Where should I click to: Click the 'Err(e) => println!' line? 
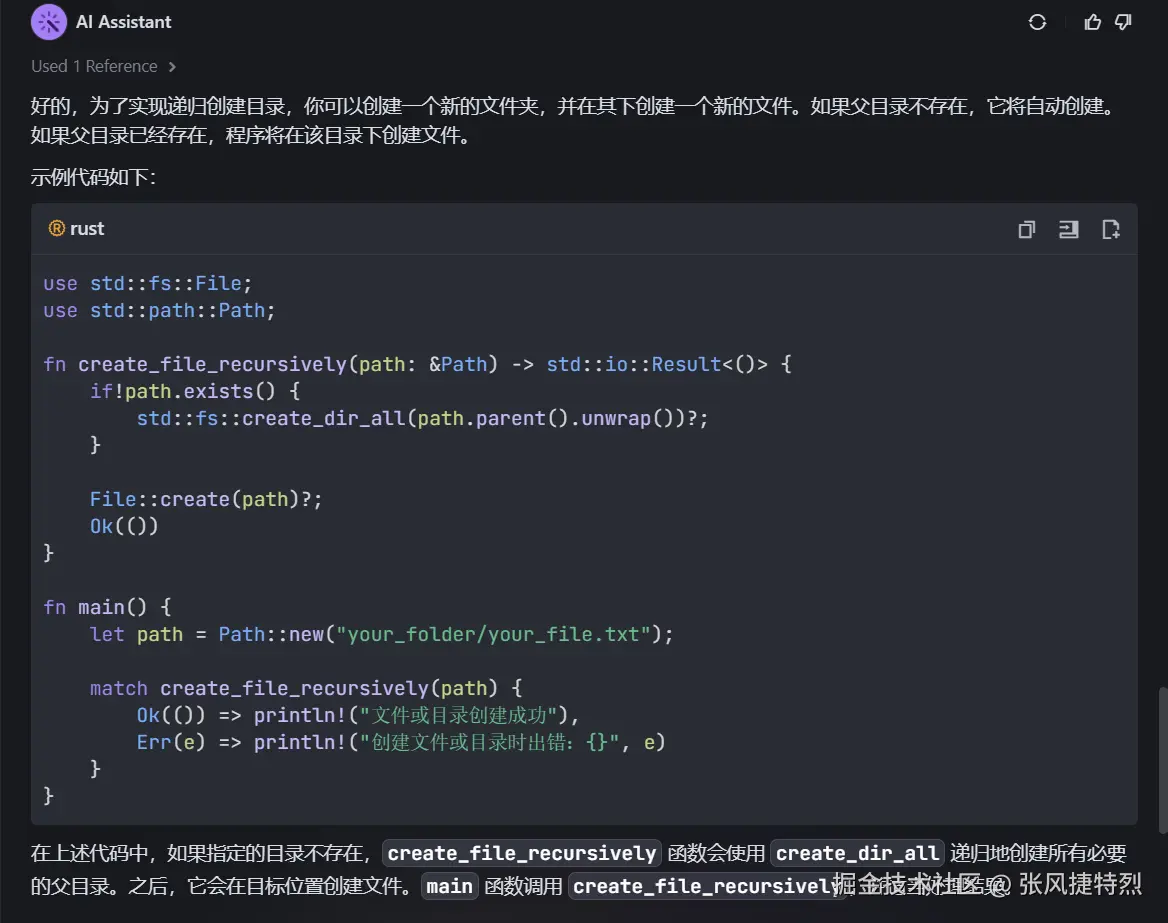click(401, 743)
